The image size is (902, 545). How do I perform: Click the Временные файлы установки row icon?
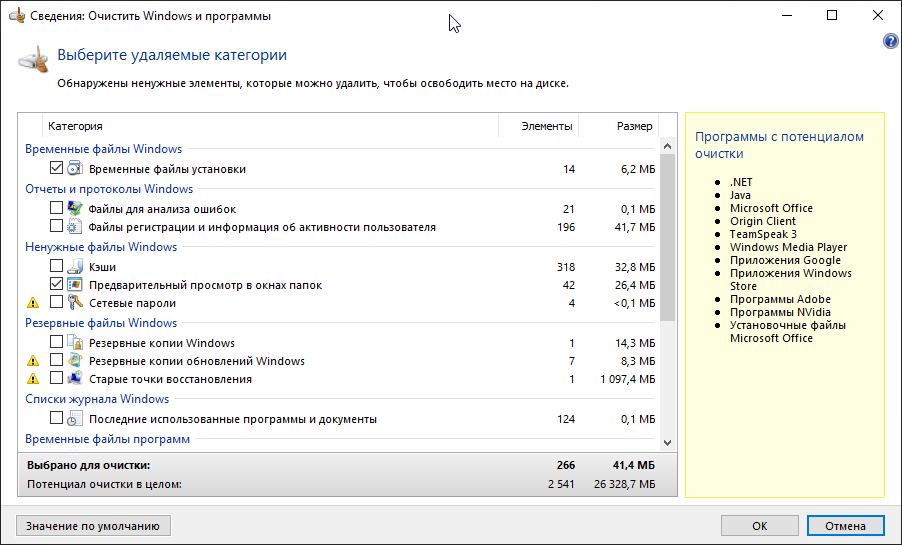75,169
